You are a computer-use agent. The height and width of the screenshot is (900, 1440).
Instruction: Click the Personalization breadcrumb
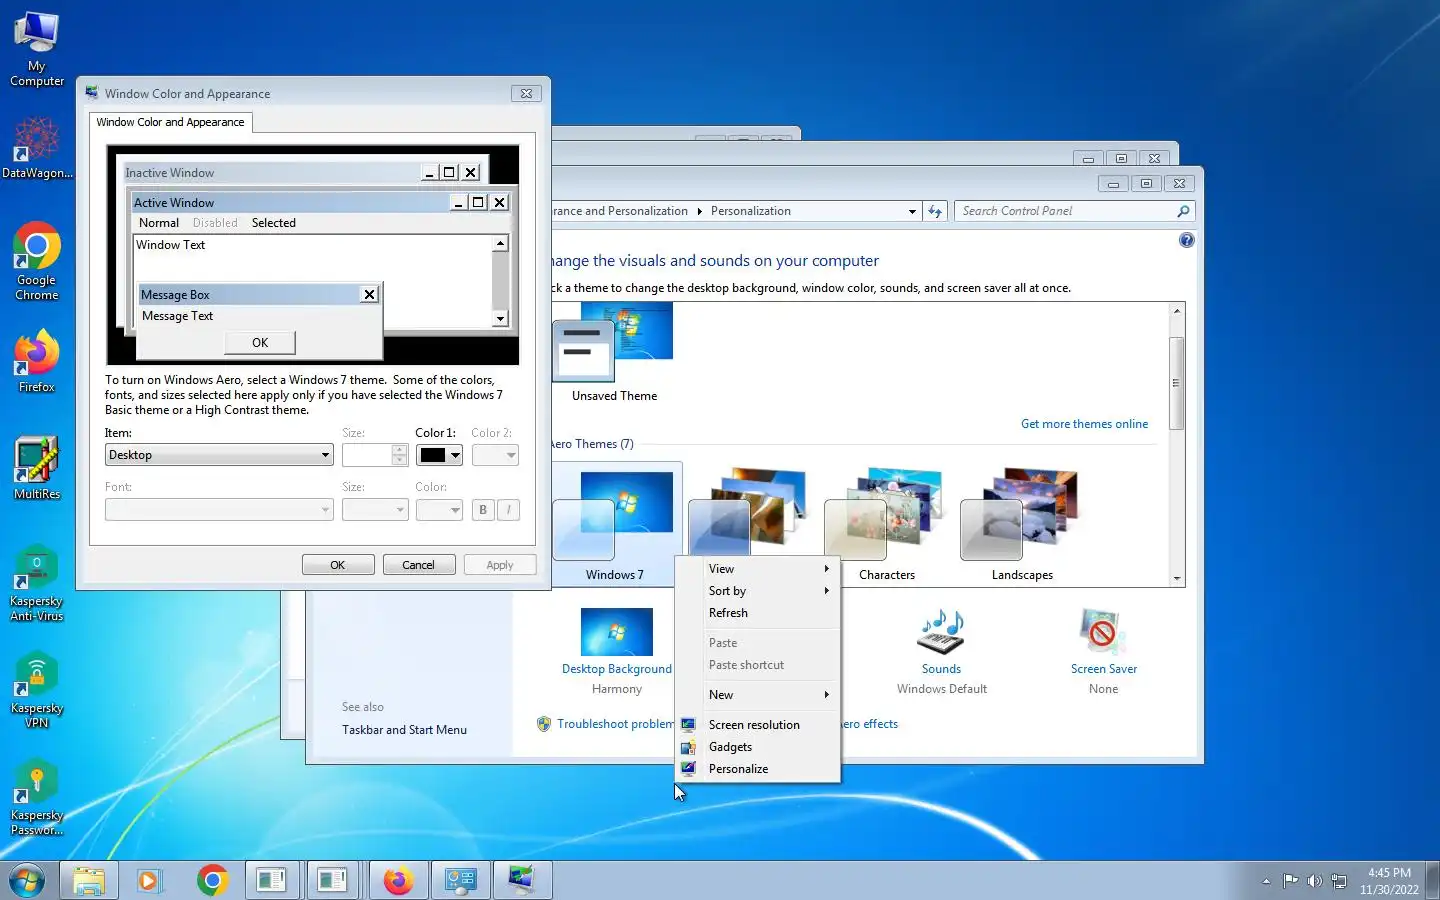pos(750,211)
